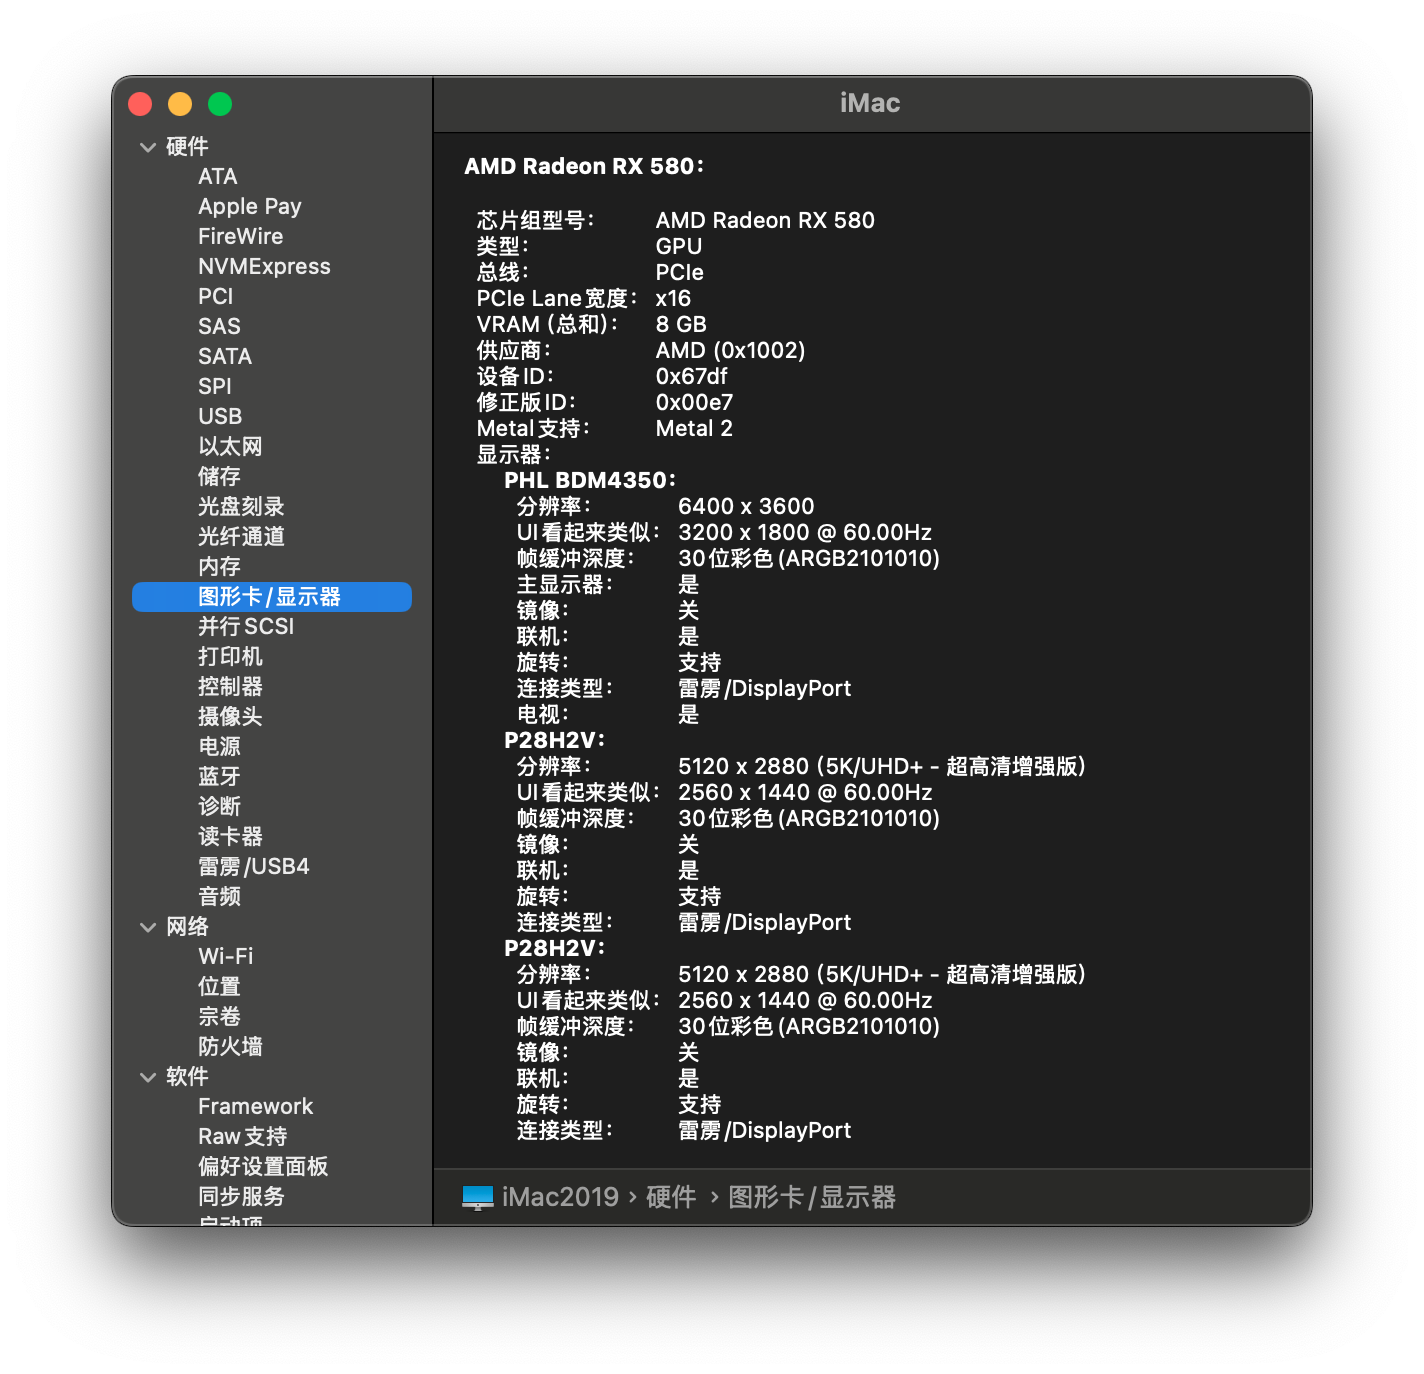Select NVMExpress in the sidebar
Image resolution: width=1424 pixels, height=1374 pixels.
(x=264, y=266)
